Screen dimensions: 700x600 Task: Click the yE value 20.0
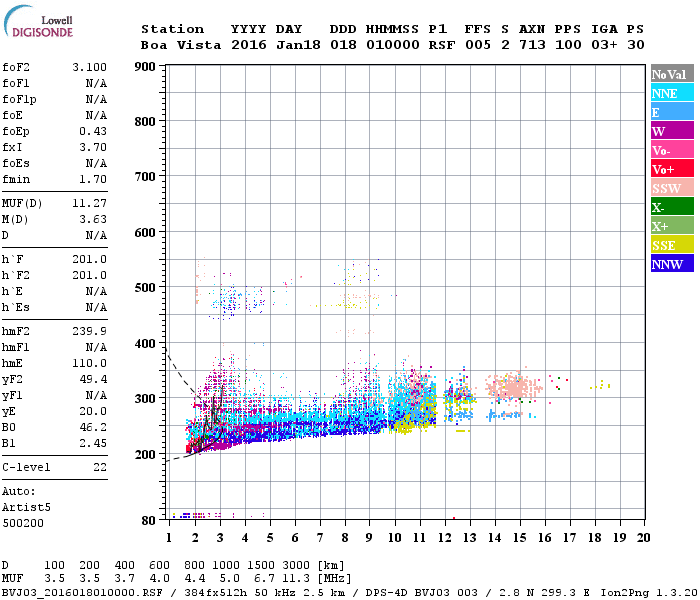(x=93, y=412)
